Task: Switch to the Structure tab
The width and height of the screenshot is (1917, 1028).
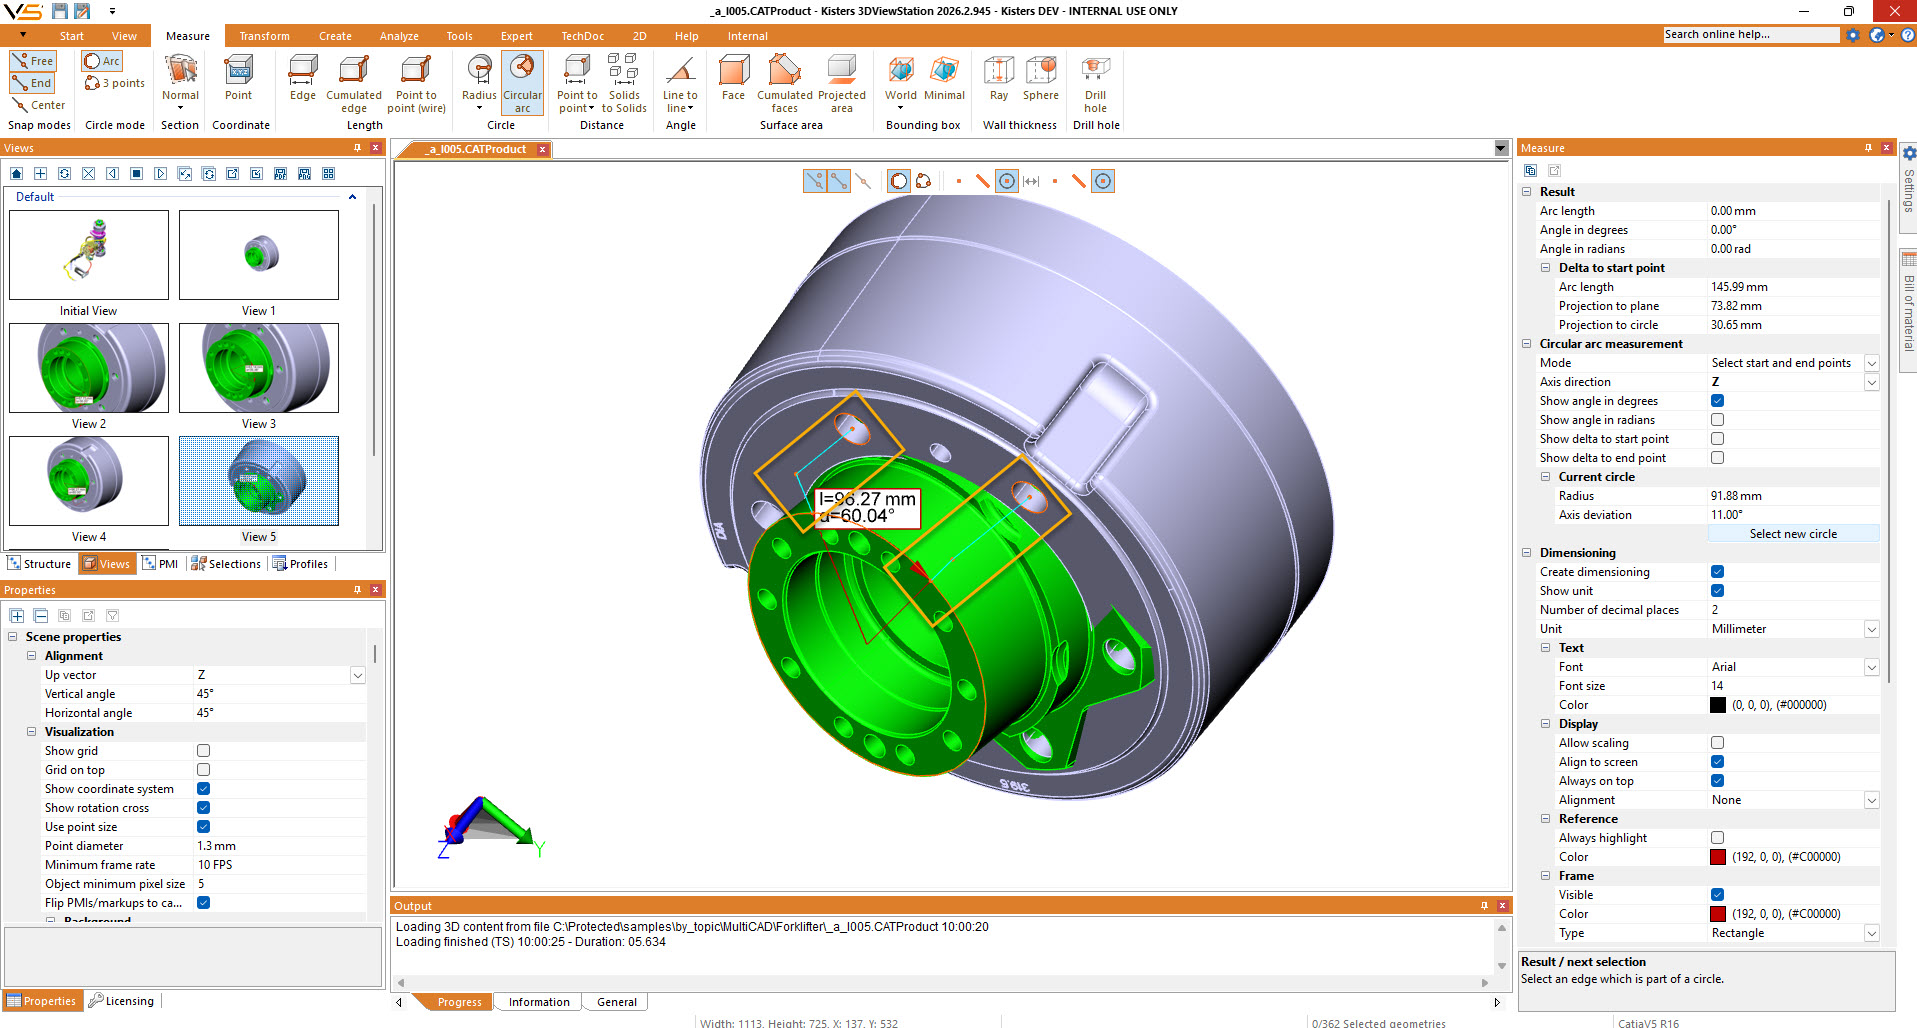Action: click(39, 564)
